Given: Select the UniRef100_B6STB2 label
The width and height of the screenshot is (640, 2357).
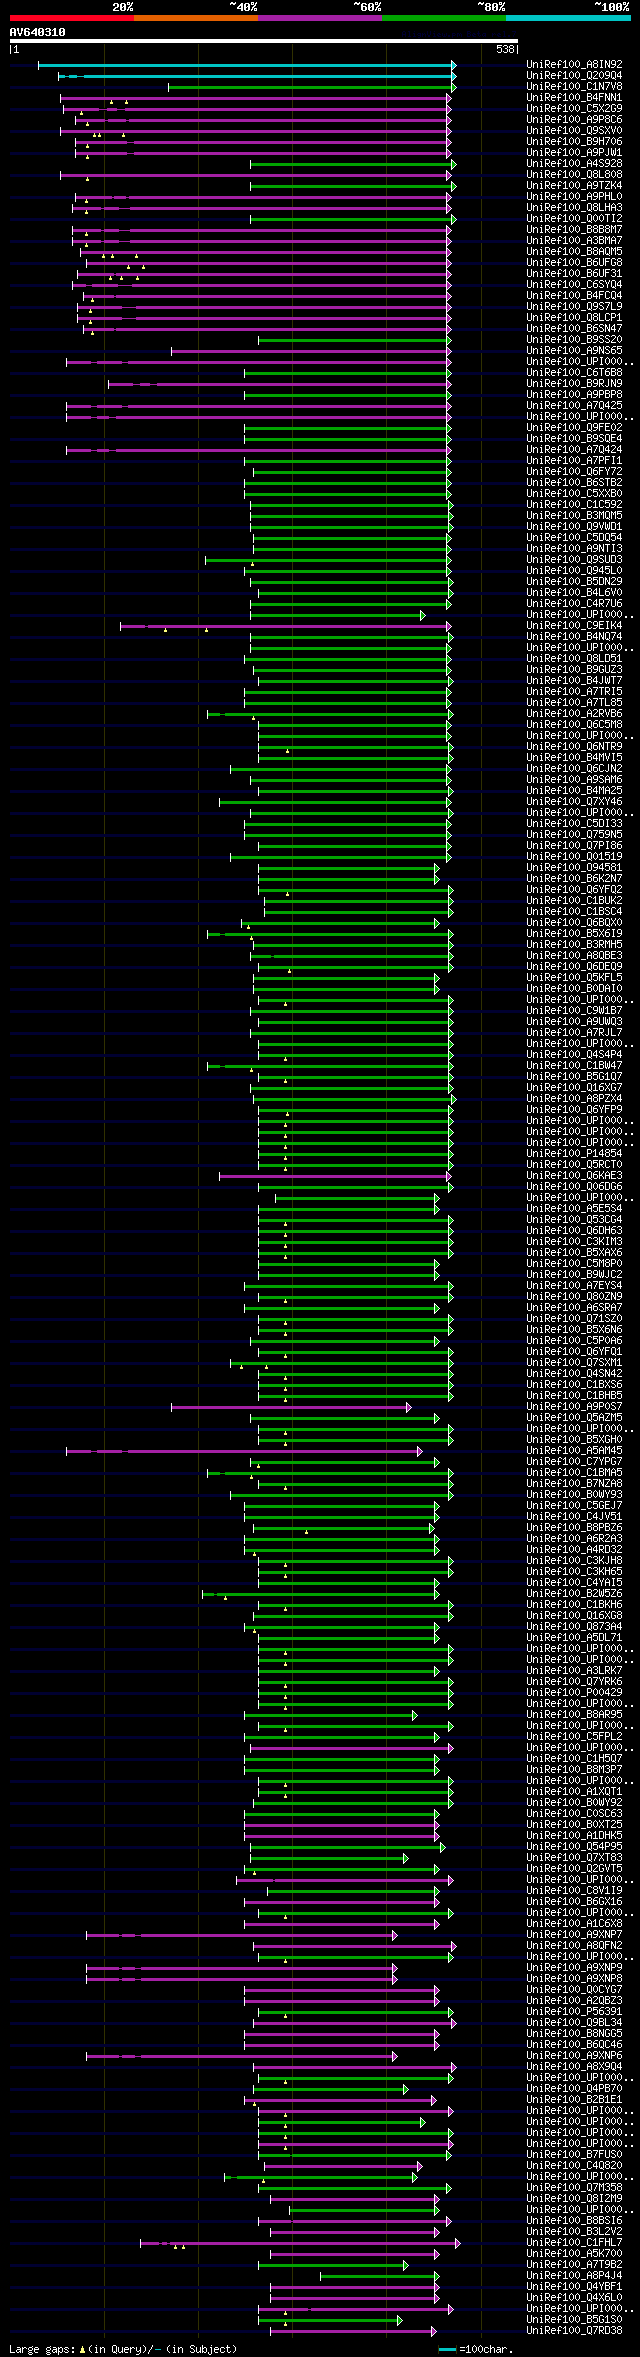Looking at the screenshot, I should pyautogui.click(x=574, y=483).
